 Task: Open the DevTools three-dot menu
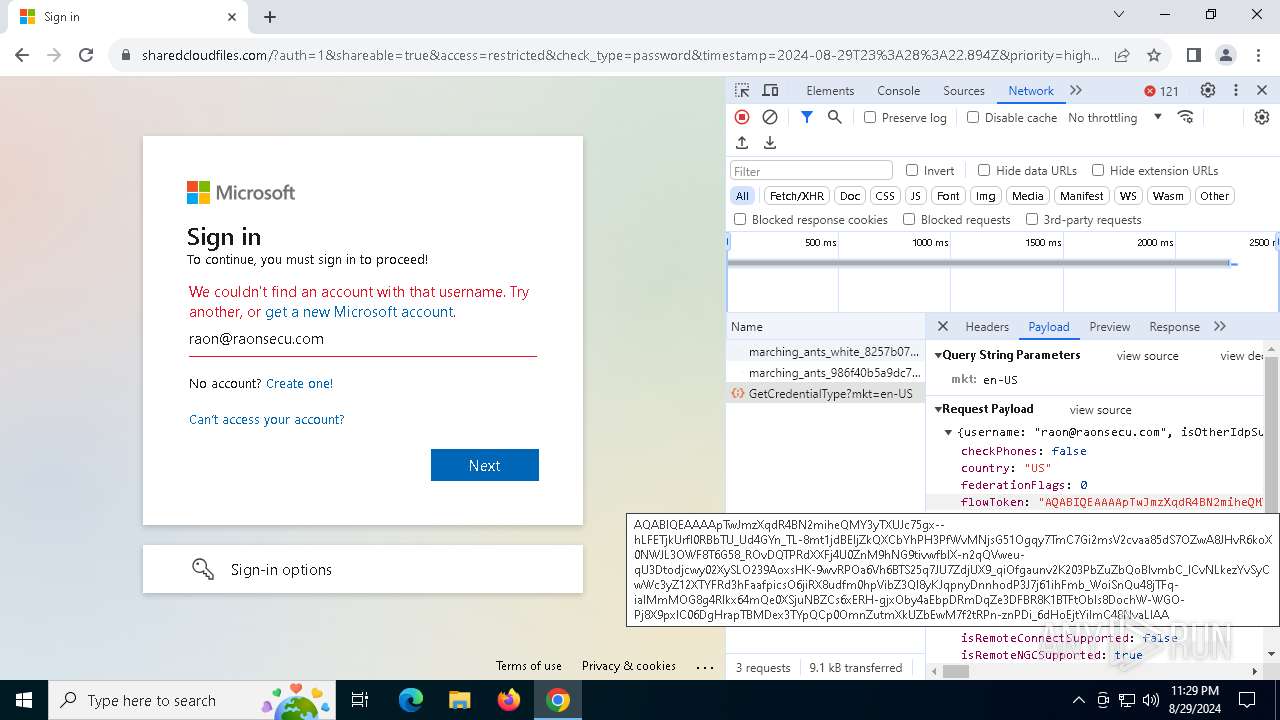click(x=1236, y=90)
